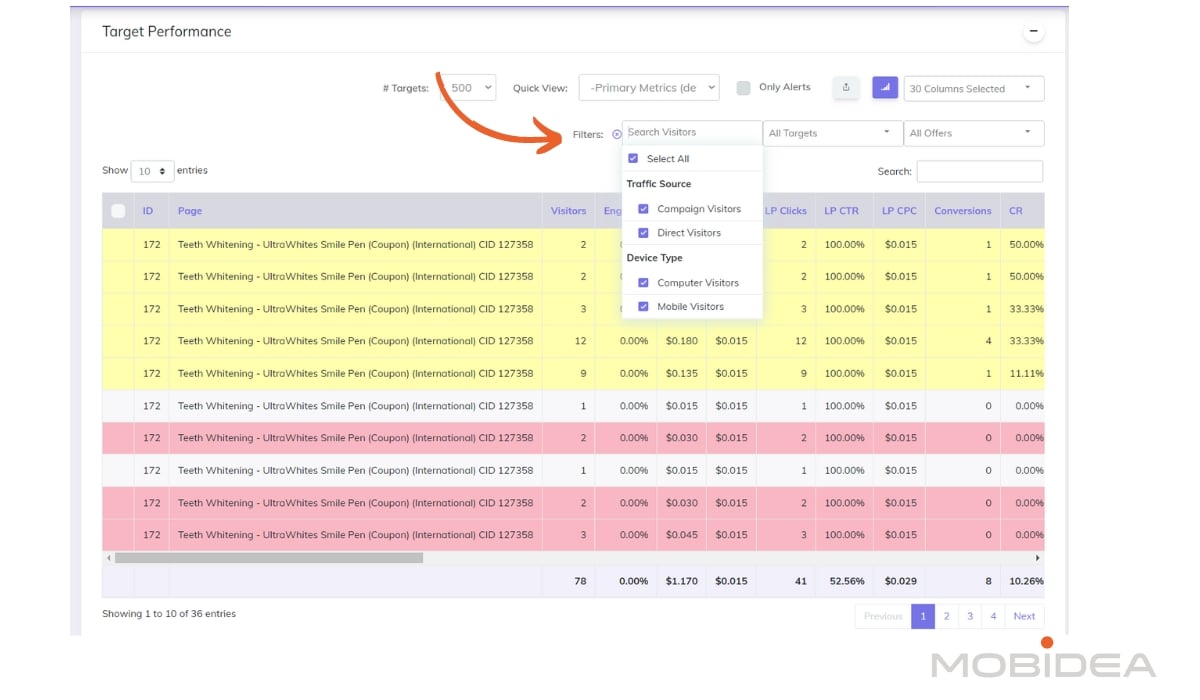Go to pagination page 4
The height and width of the screenshot is (700, 1200).
(x=993, y=616)
